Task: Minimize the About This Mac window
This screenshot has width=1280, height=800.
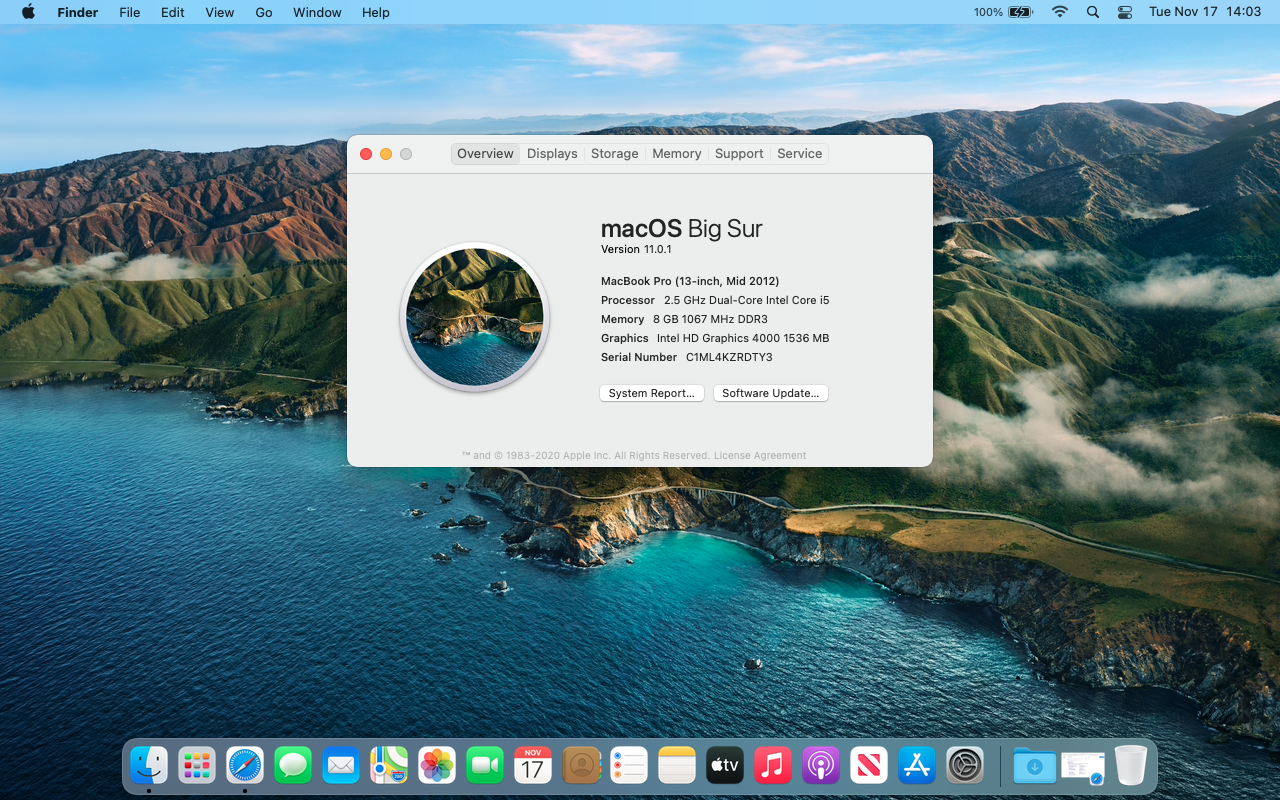Action: pos(386,154)
